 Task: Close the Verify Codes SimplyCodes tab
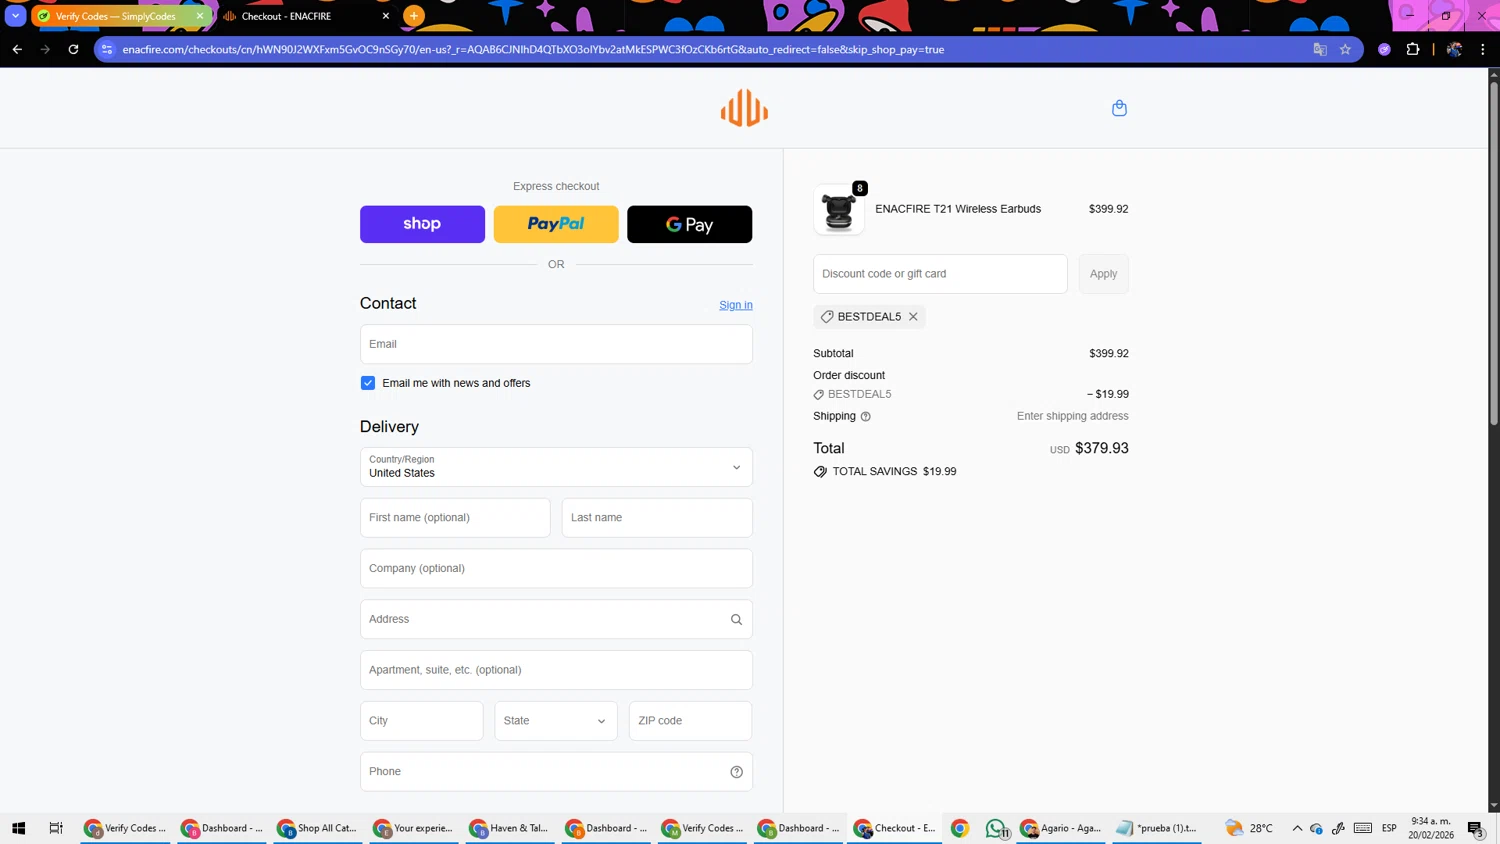tap(199, 16)
